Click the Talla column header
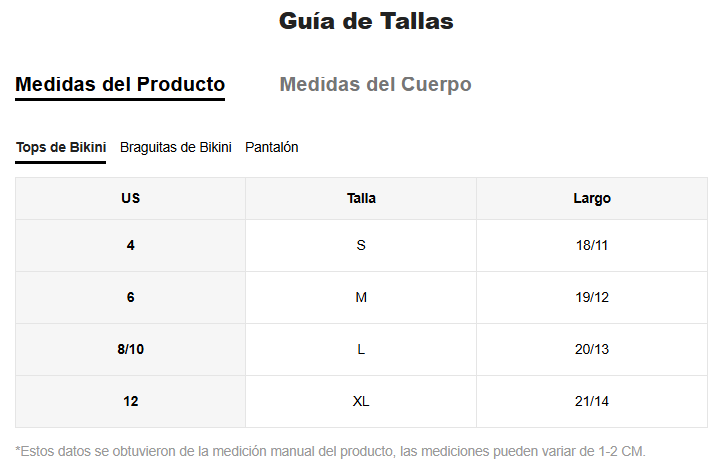This screenshot has width=717, height=467. coord(361,198)
